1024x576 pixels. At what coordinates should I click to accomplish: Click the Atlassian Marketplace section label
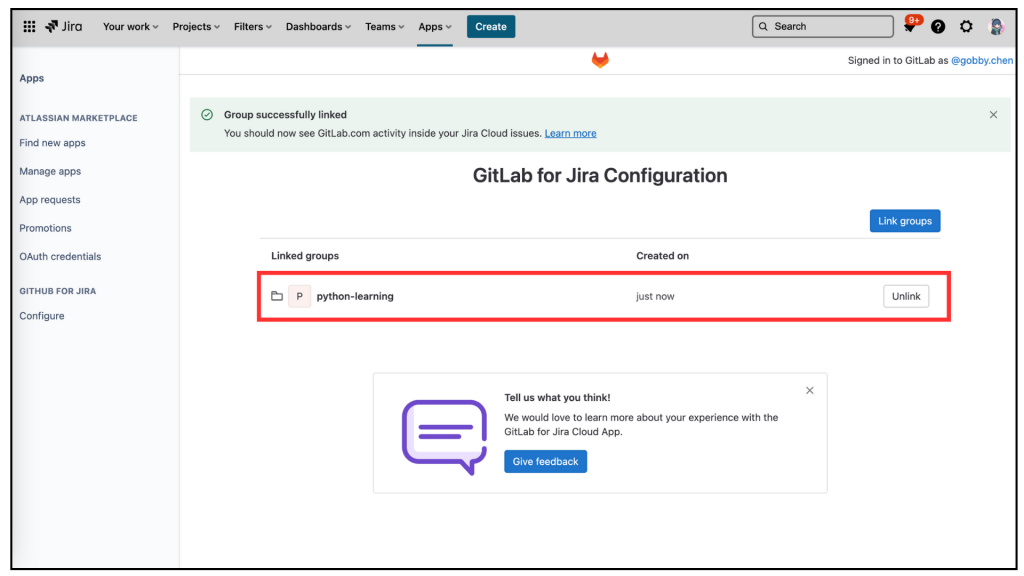click(78, 118)
